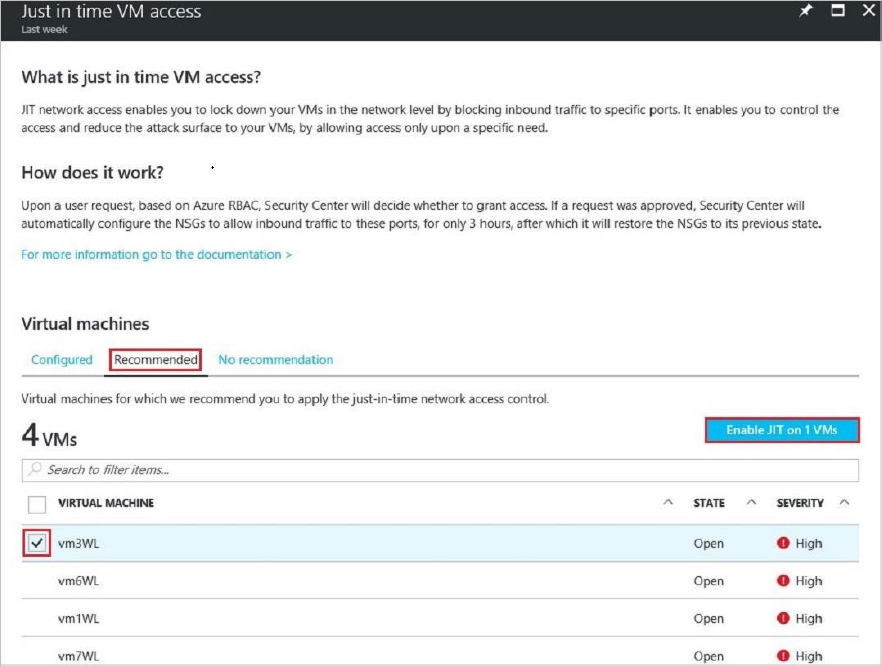
Task: Toggle the select all virtual machines checkbox
Action: tap(37, 503)
